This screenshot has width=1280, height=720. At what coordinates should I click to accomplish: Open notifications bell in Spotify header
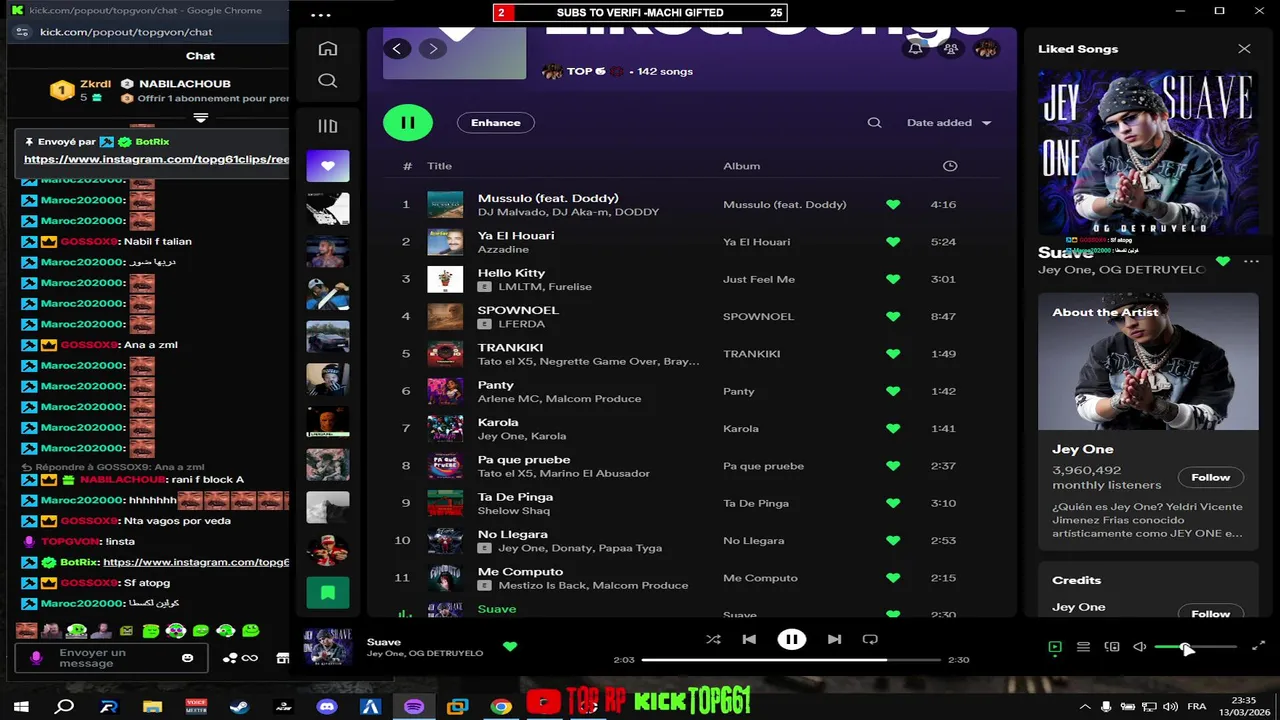click(x=915, y=48)
